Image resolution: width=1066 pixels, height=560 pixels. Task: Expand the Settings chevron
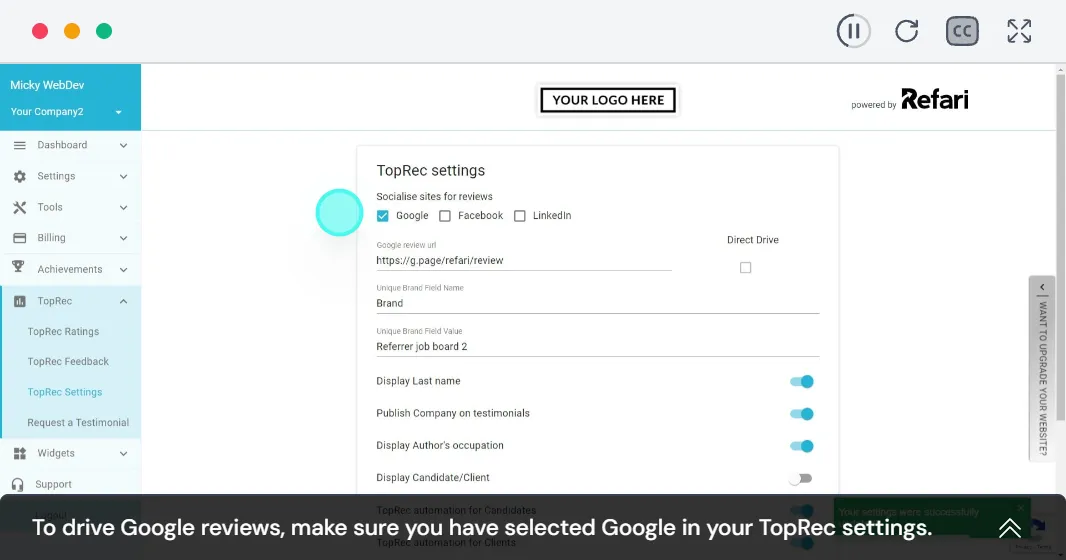click(x=123, y=177)
